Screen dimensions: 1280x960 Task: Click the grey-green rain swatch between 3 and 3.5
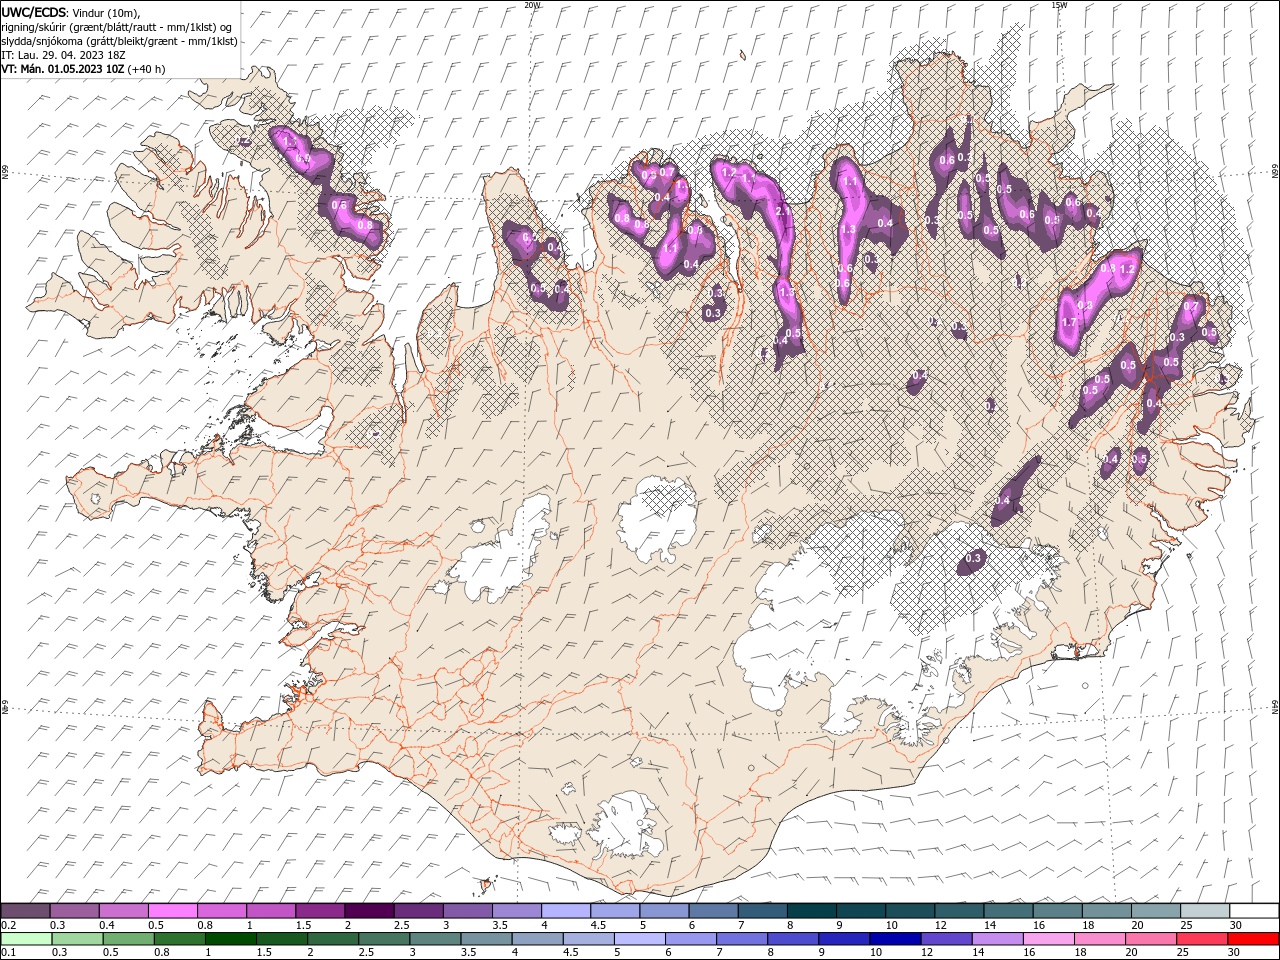(x=436, y=939)
